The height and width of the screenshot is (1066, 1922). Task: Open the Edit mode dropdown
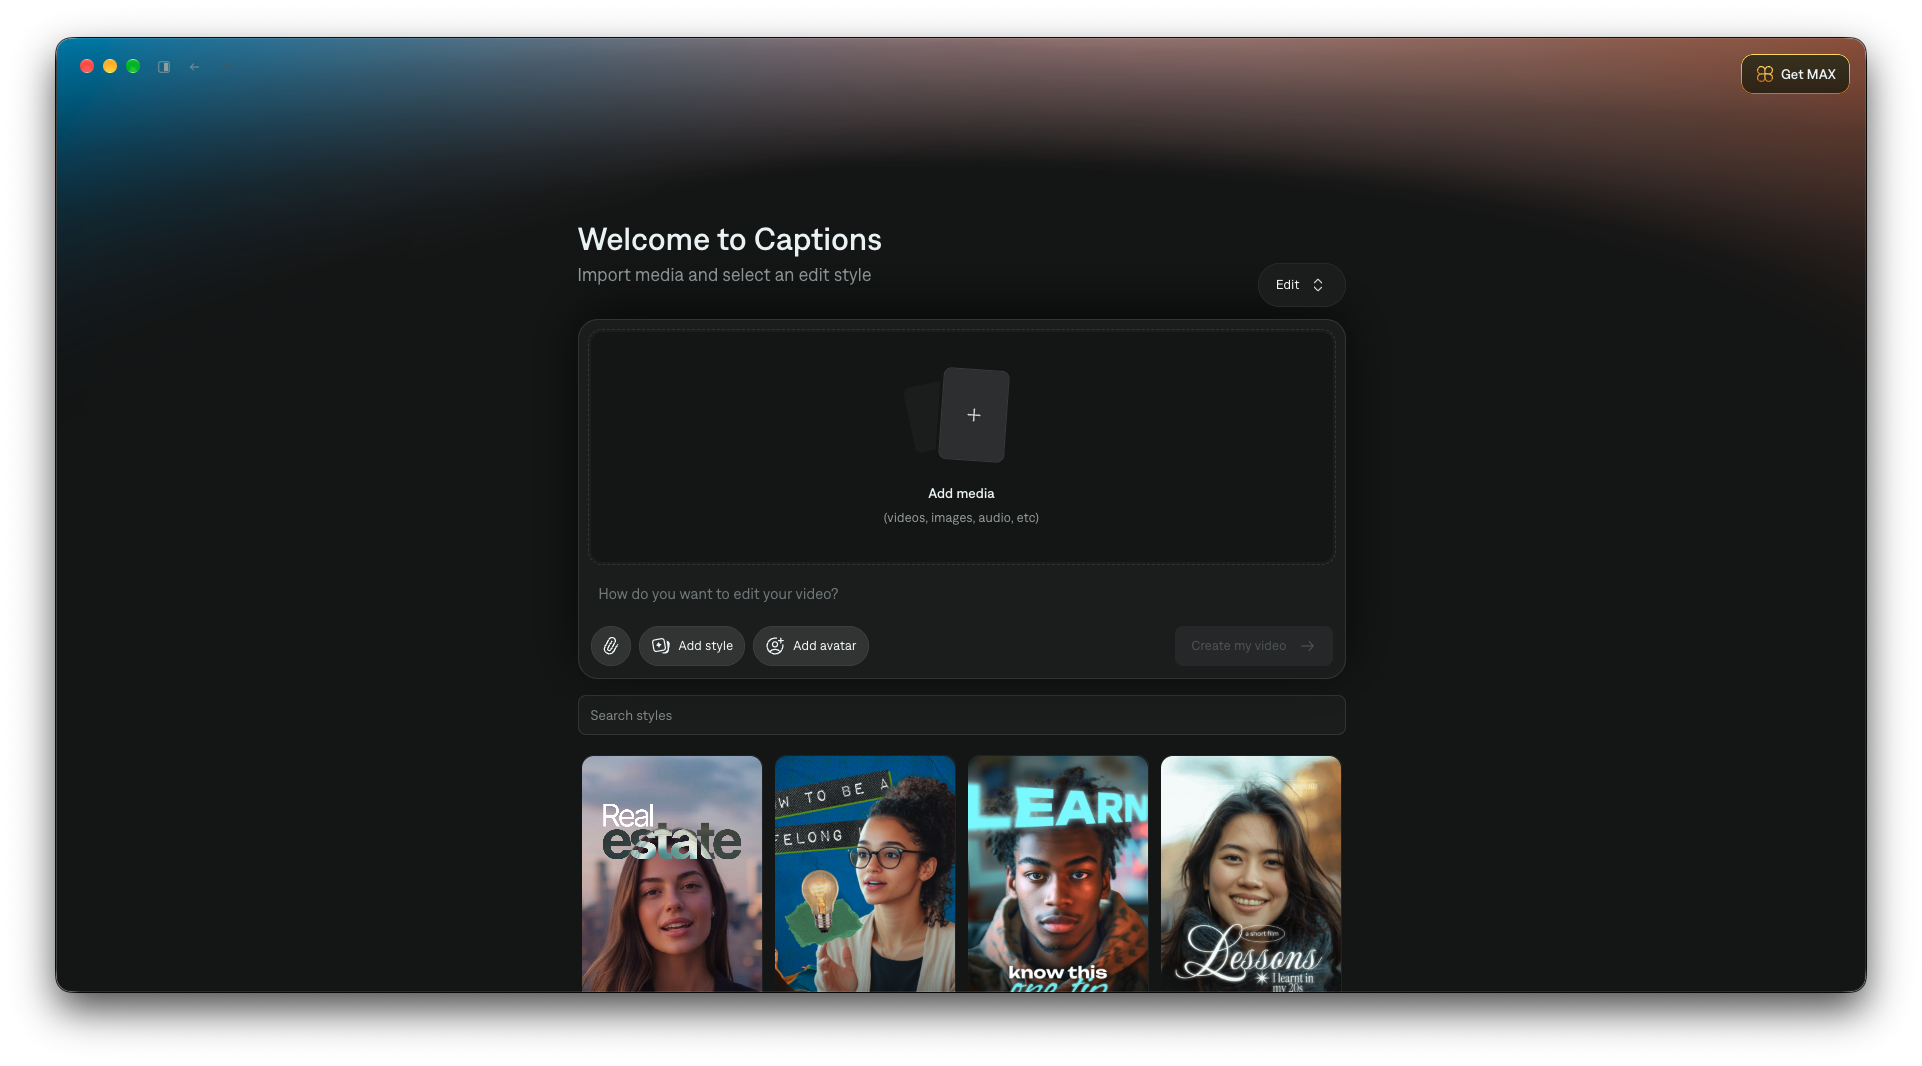tap(1301, 285)
